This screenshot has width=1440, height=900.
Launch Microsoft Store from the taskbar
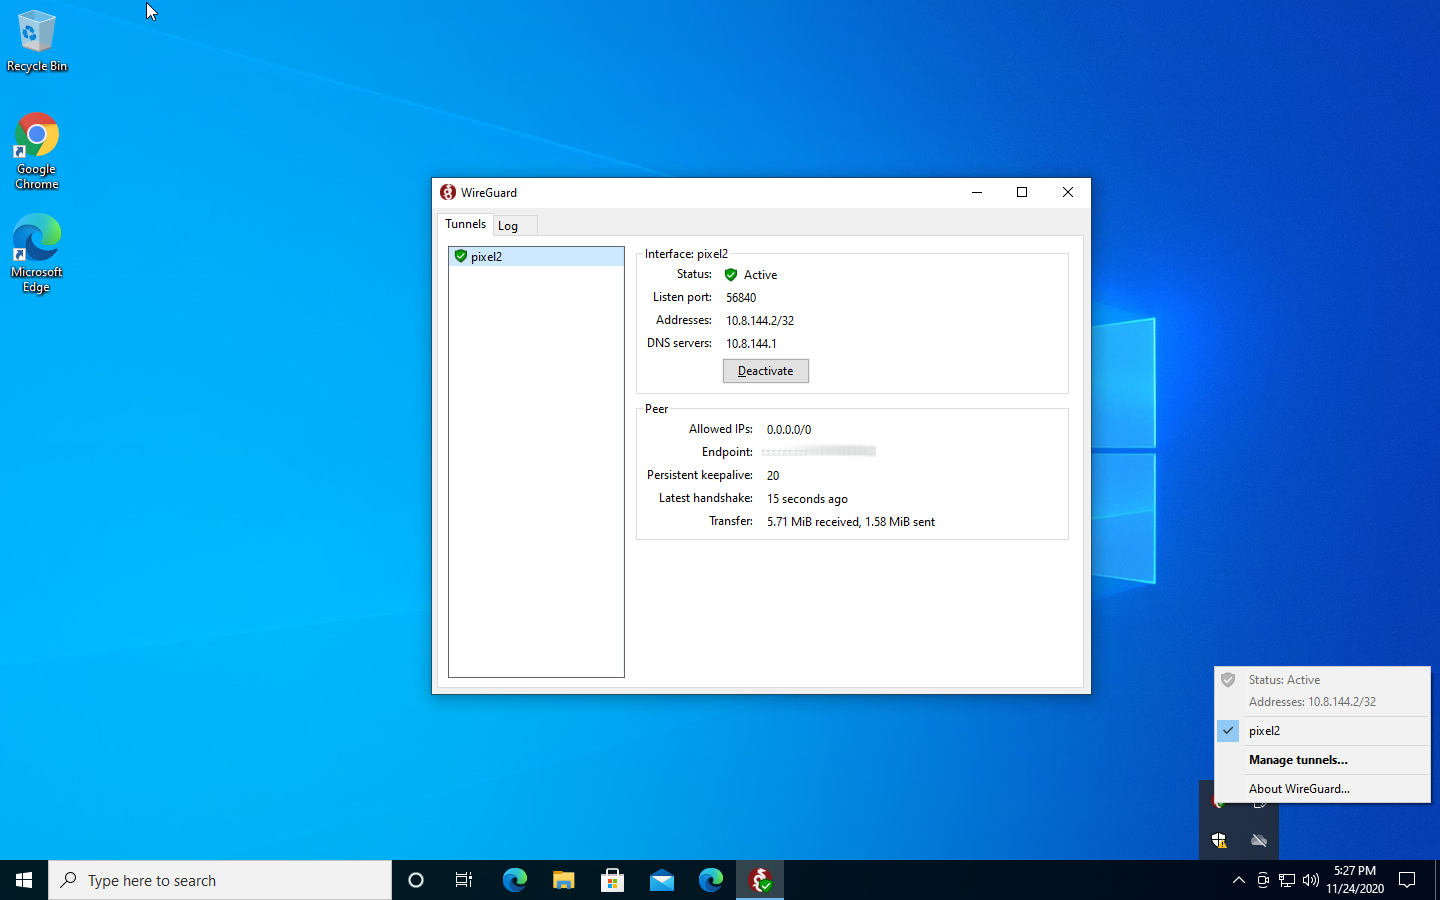tap(612, 880)
